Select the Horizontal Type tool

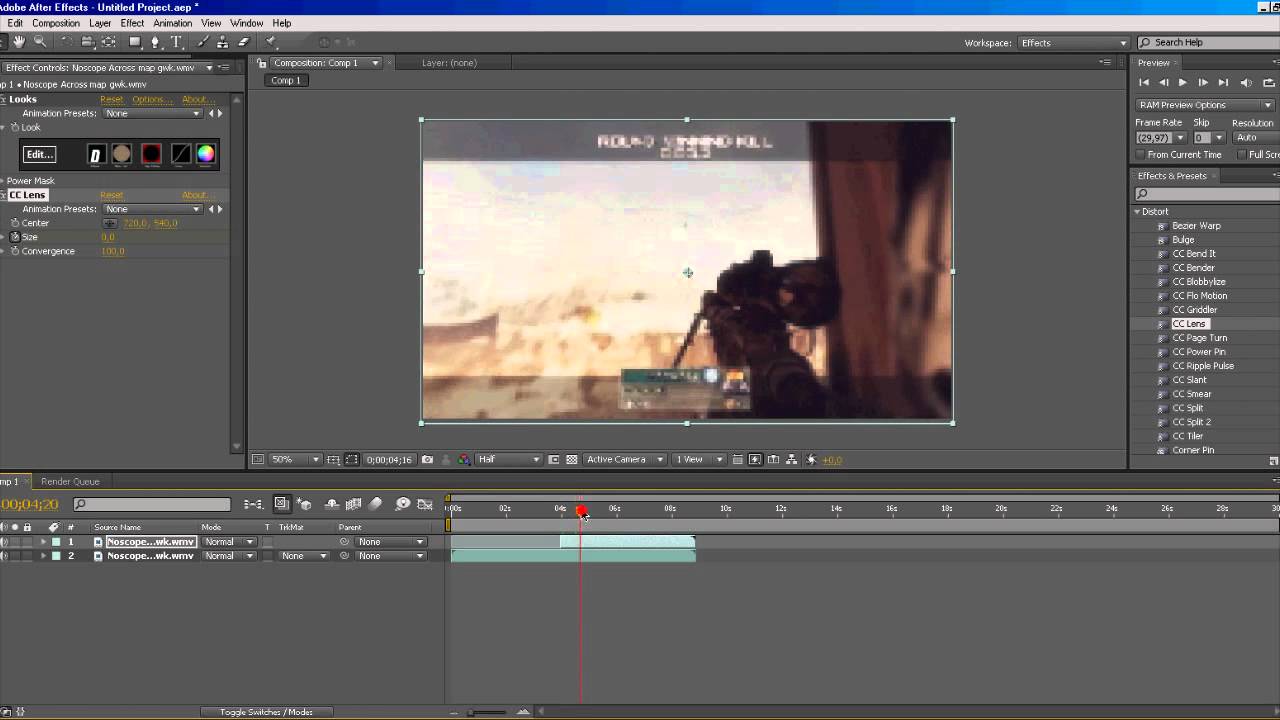click(x=176, y=42)
